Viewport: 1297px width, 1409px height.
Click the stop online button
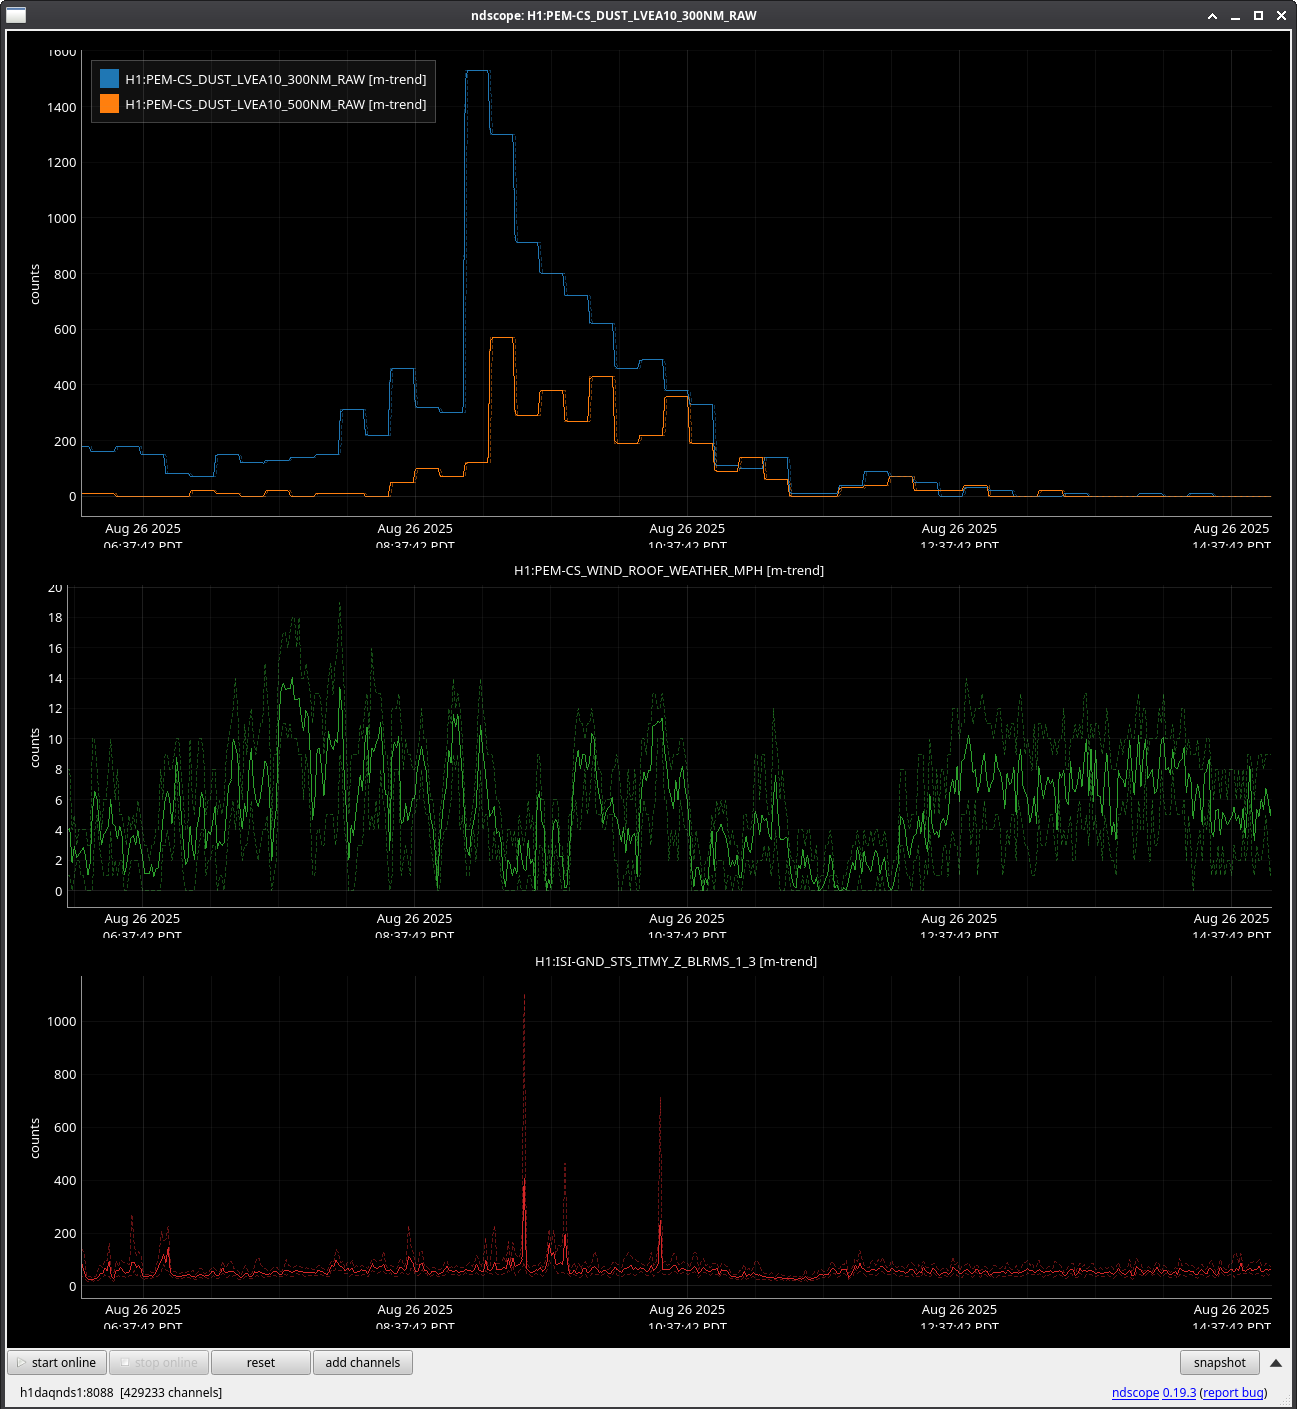click(159, 1362)
